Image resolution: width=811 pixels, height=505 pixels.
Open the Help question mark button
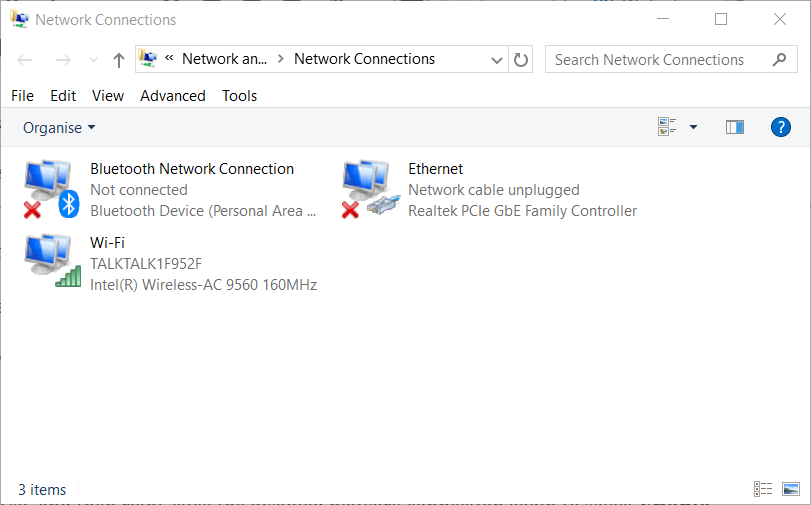click(x=781, y=127)
